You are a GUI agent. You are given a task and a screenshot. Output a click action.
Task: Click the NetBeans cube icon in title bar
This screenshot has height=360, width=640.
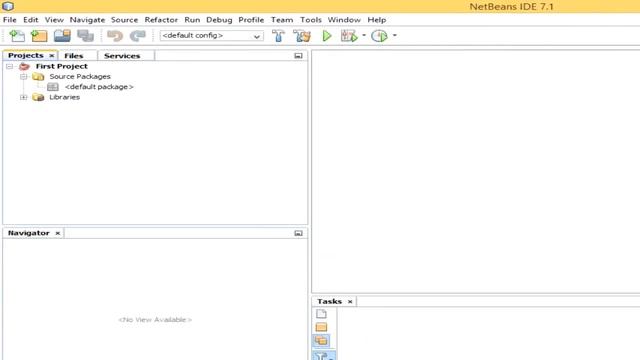8,6
